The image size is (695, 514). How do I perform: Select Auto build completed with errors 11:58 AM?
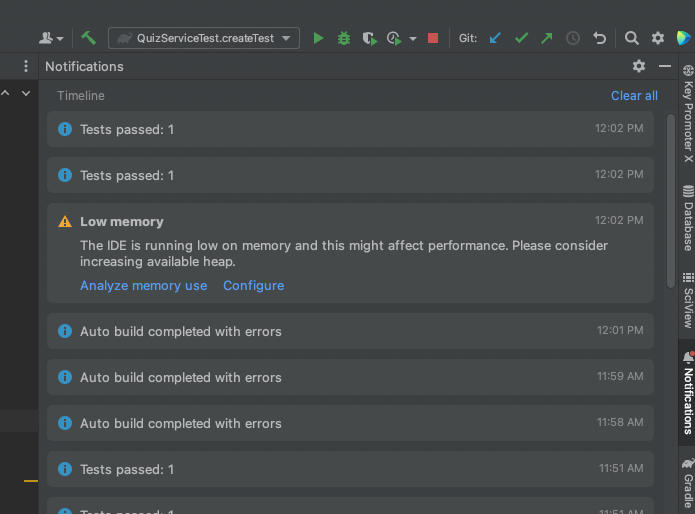coord(350,423)
